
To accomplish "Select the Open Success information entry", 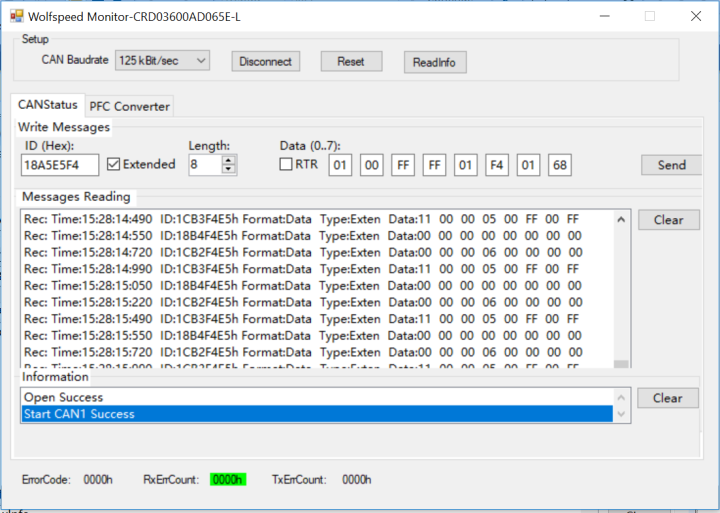I will coord(64,398).
